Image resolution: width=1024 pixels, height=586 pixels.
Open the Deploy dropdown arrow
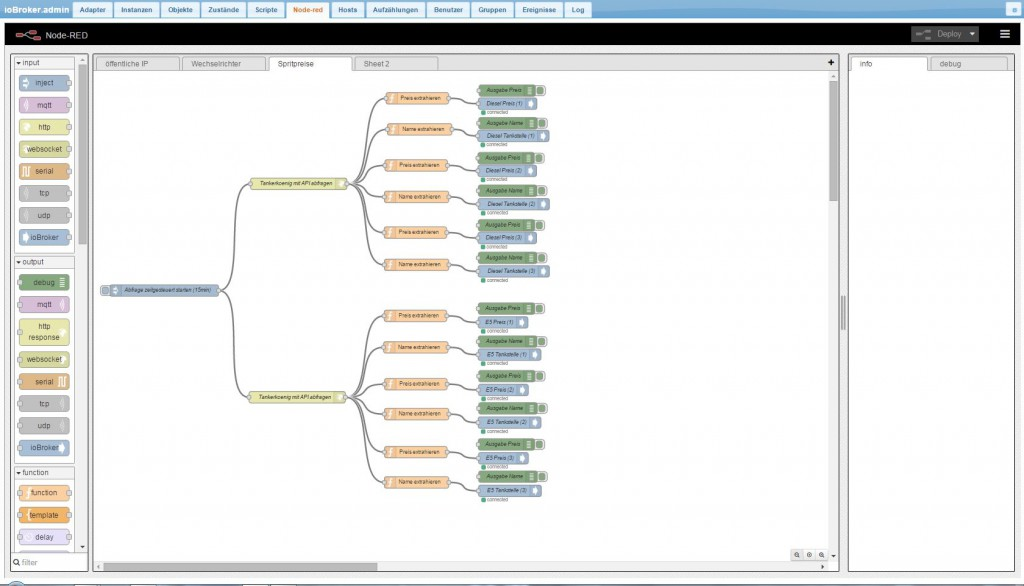point(972,34)
